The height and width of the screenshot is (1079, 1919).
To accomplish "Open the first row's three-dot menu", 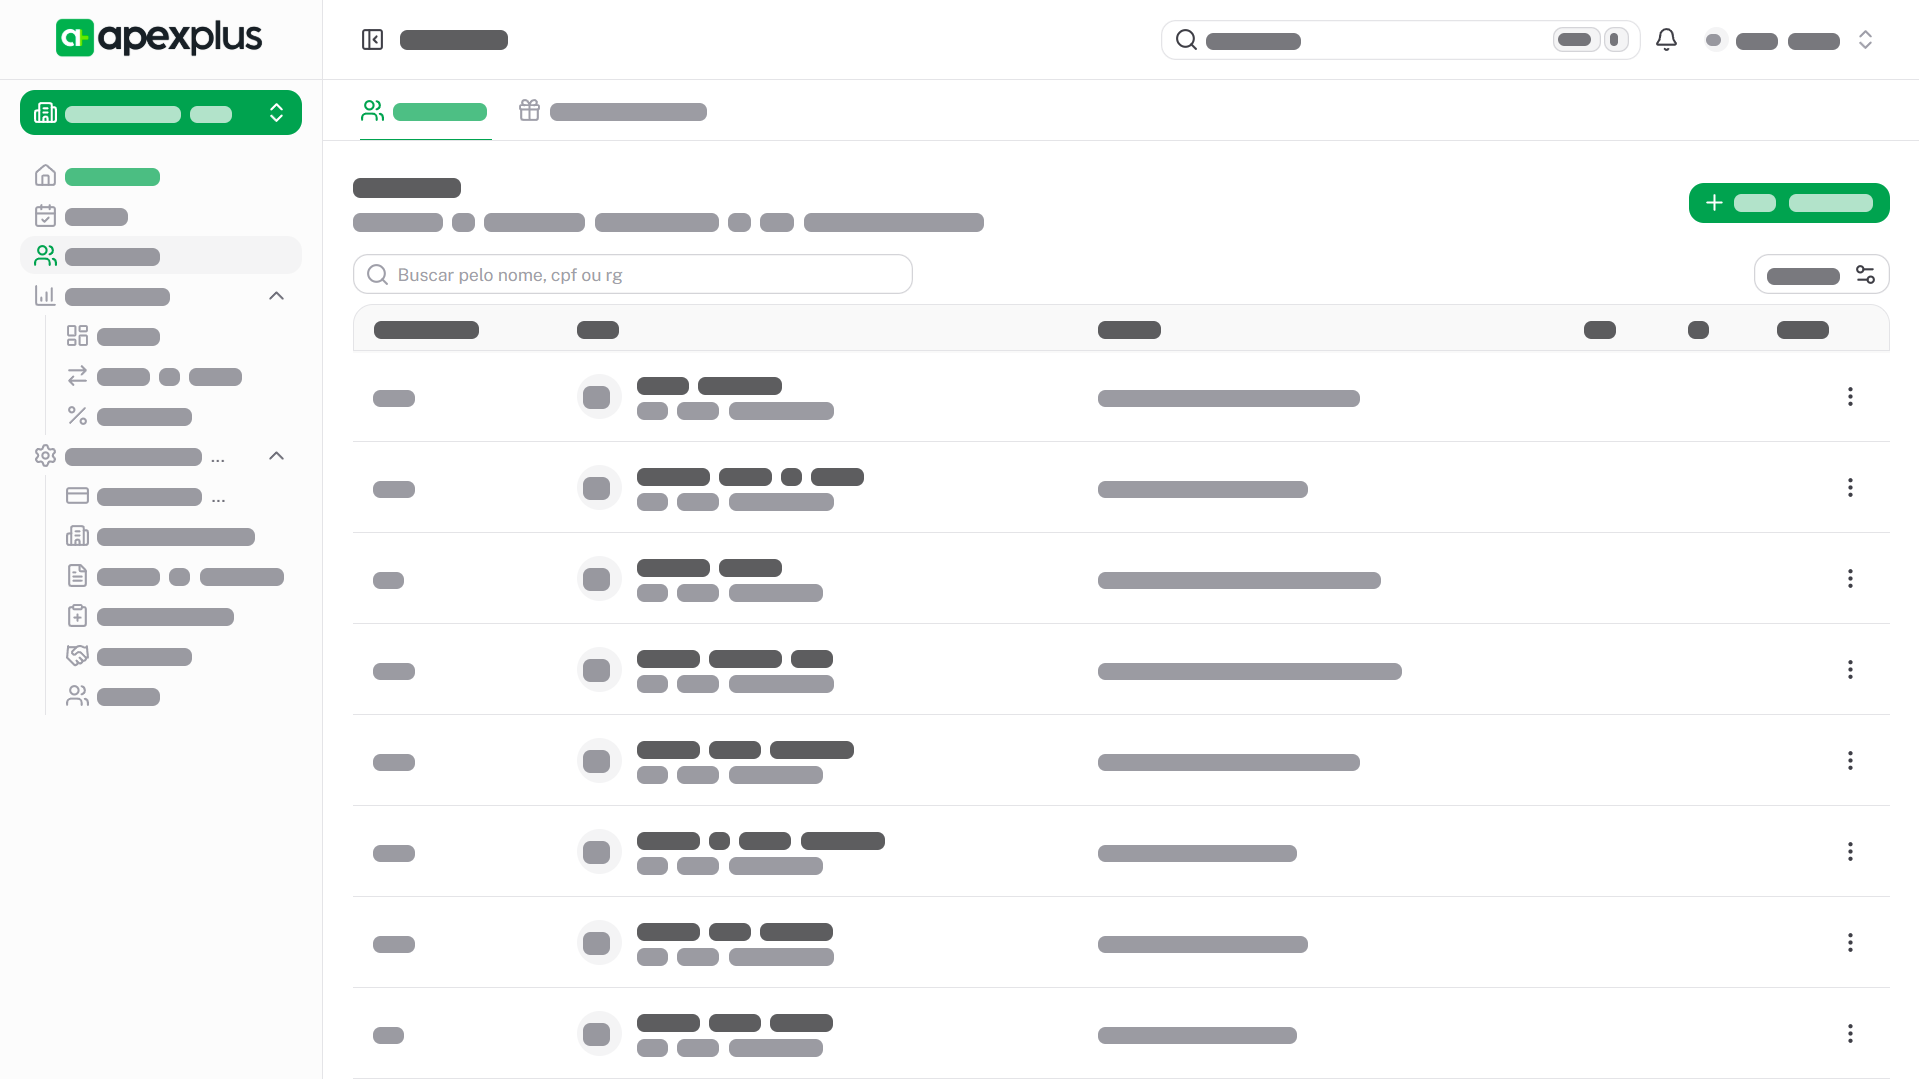I will pos(1850,397).
